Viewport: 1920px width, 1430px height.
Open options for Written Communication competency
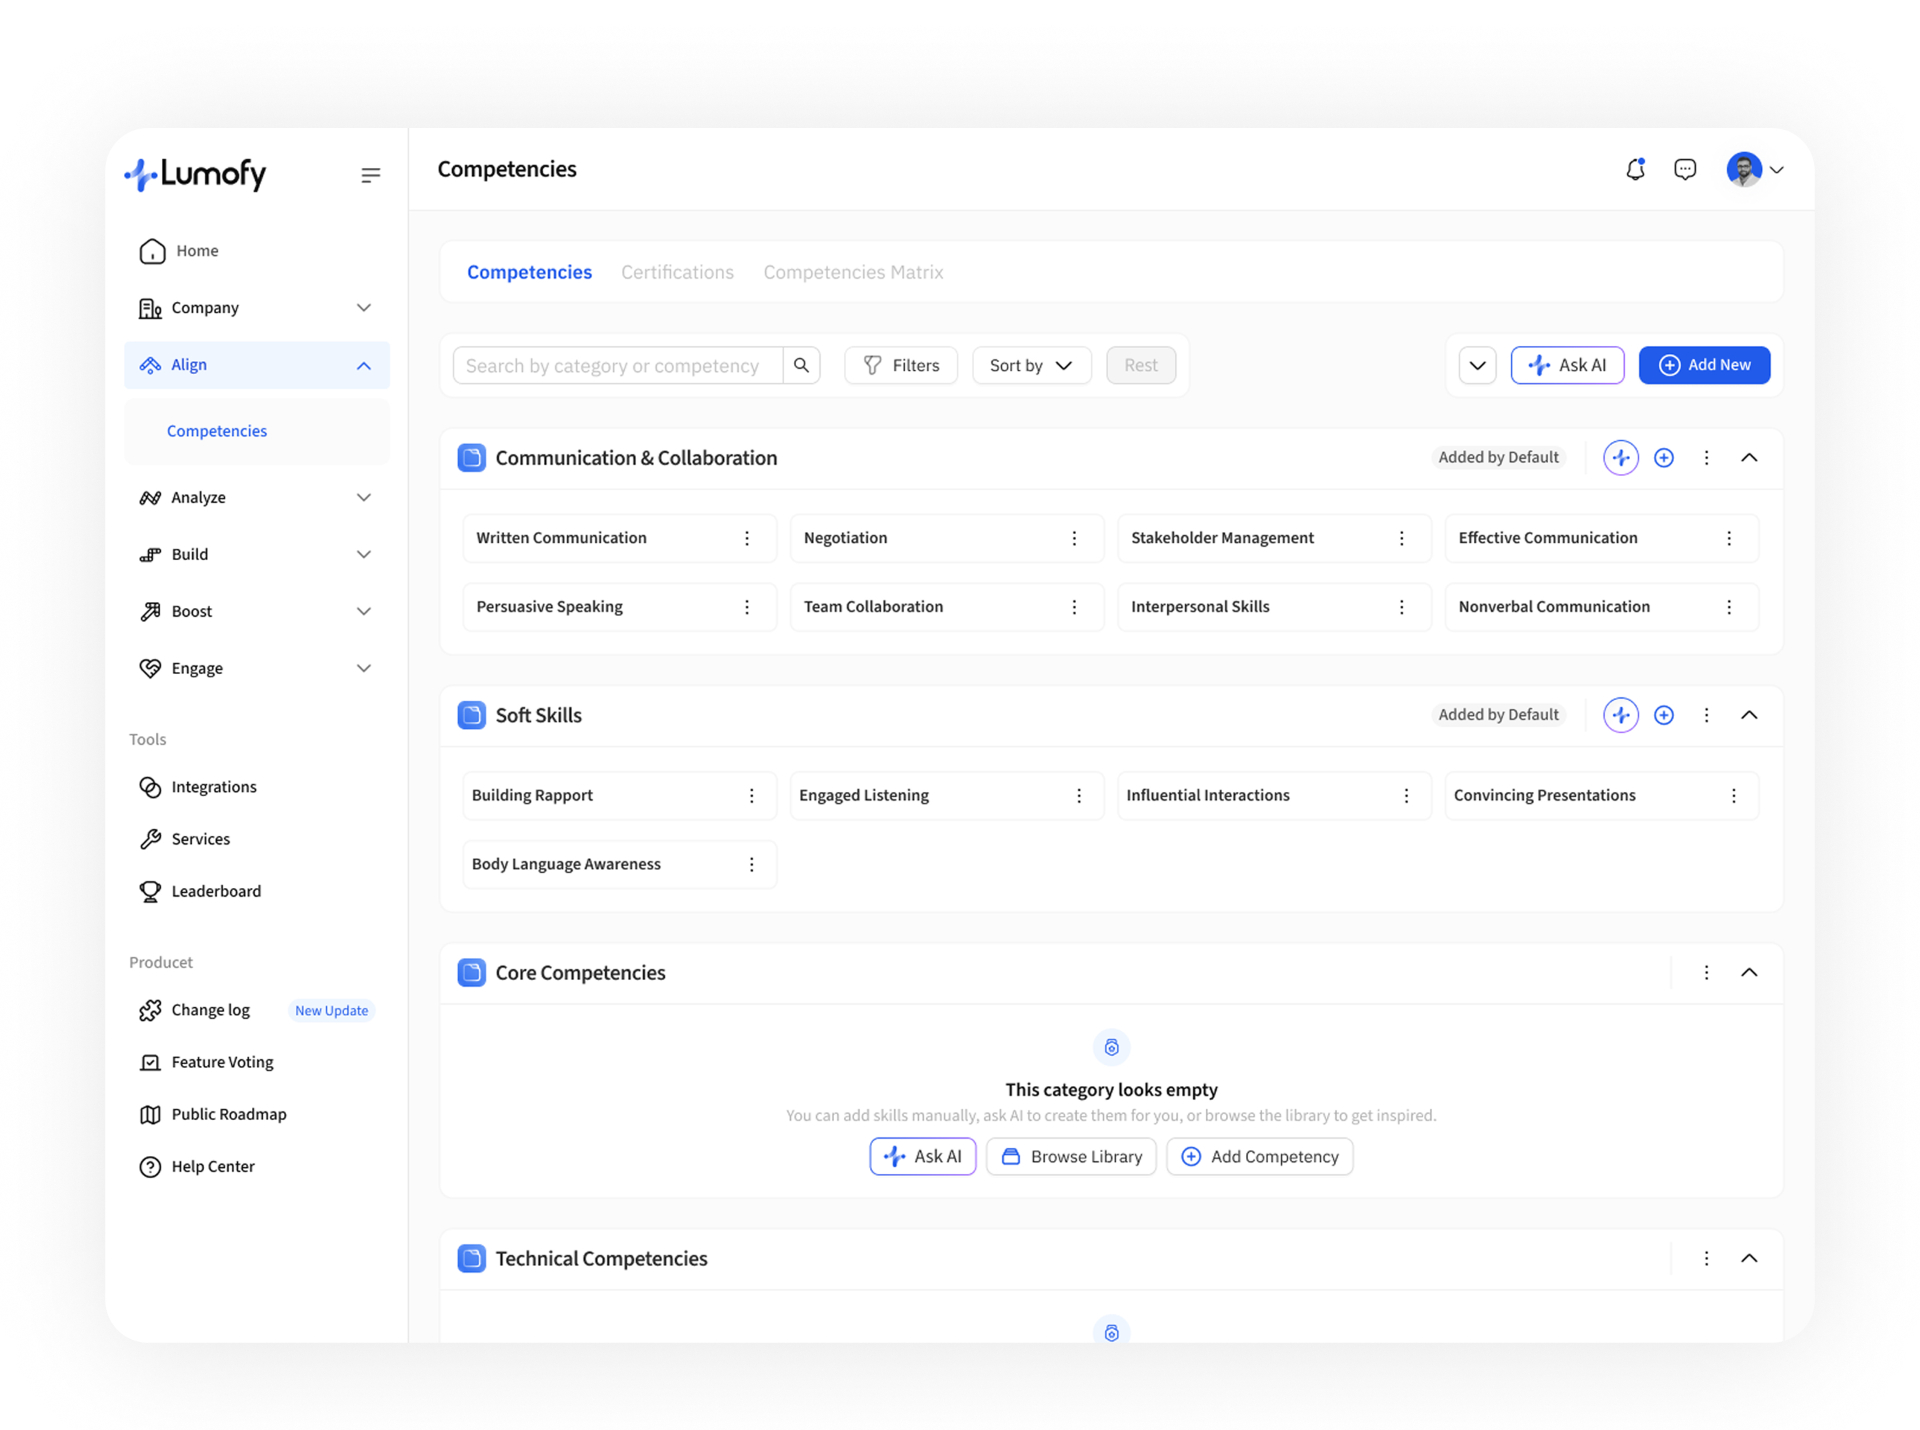pyautogui.click(x=747, y=538)
